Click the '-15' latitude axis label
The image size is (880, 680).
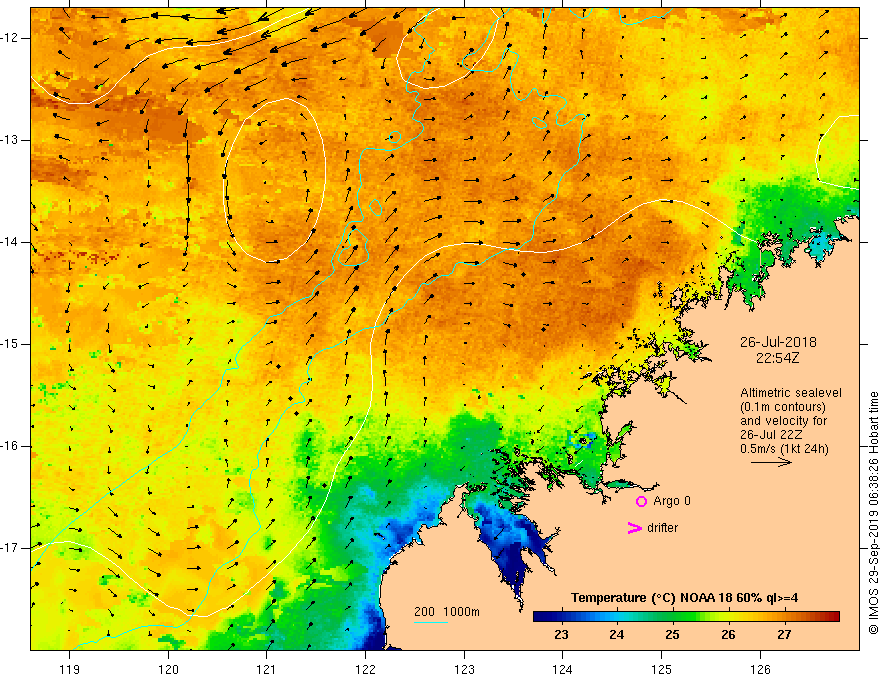pos(10,344)
